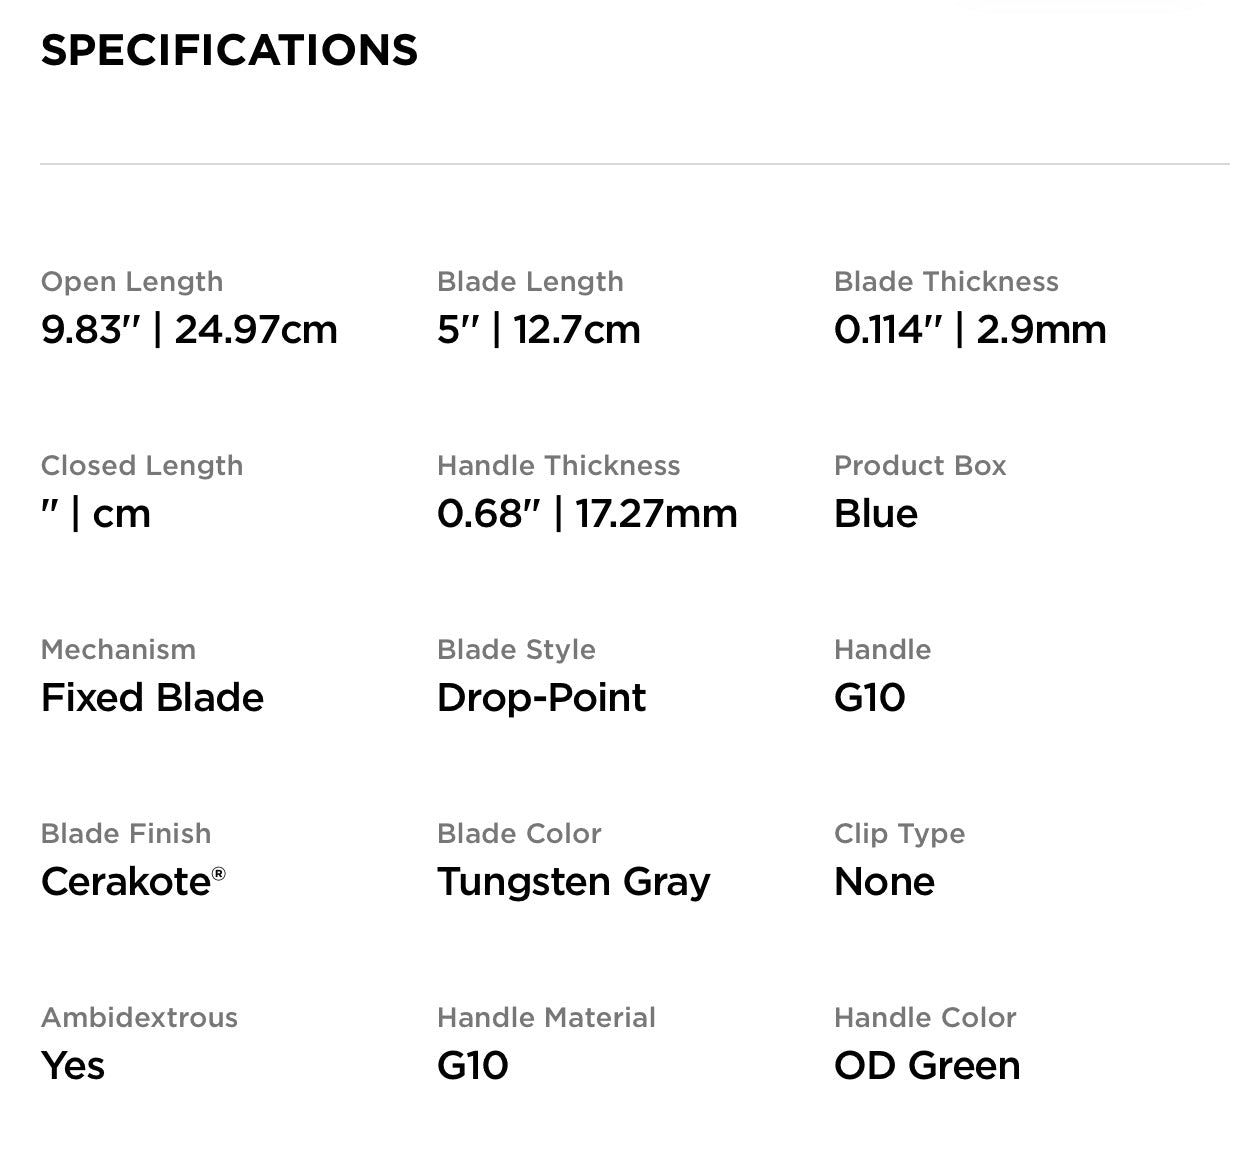The image size is (1255, 1154).
Task: Click the Mechanism label
Action: [x=118, y=650]
